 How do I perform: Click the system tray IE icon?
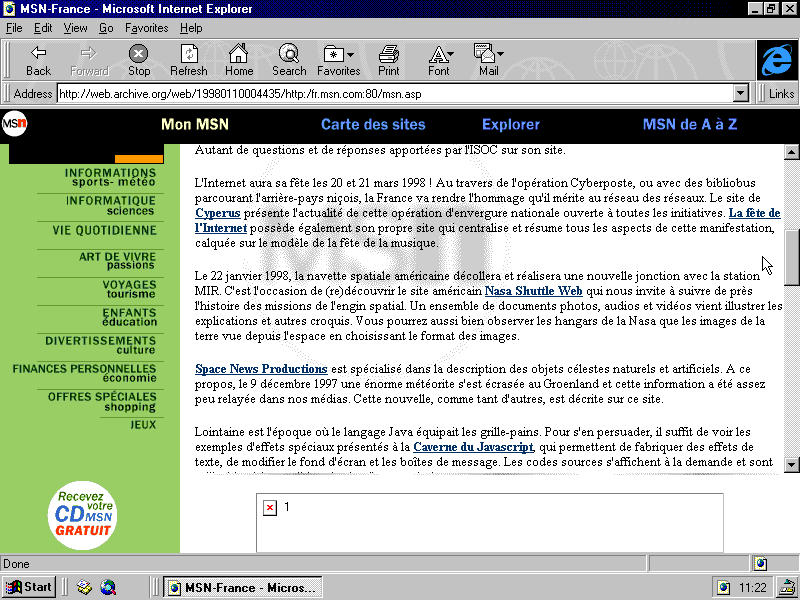pyautogui.click(x=723, y=588)
